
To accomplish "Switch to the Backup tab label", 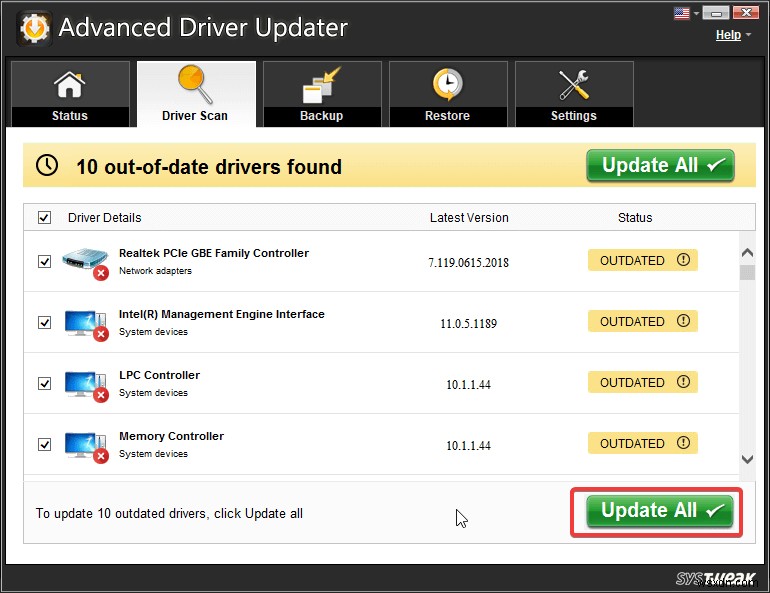I will pos(321,116).
